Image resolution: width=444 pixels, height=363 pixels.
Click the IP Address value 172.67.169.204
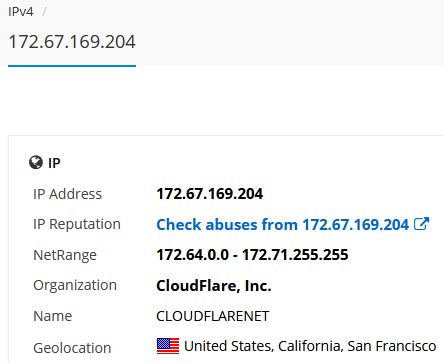coord(210,194)
